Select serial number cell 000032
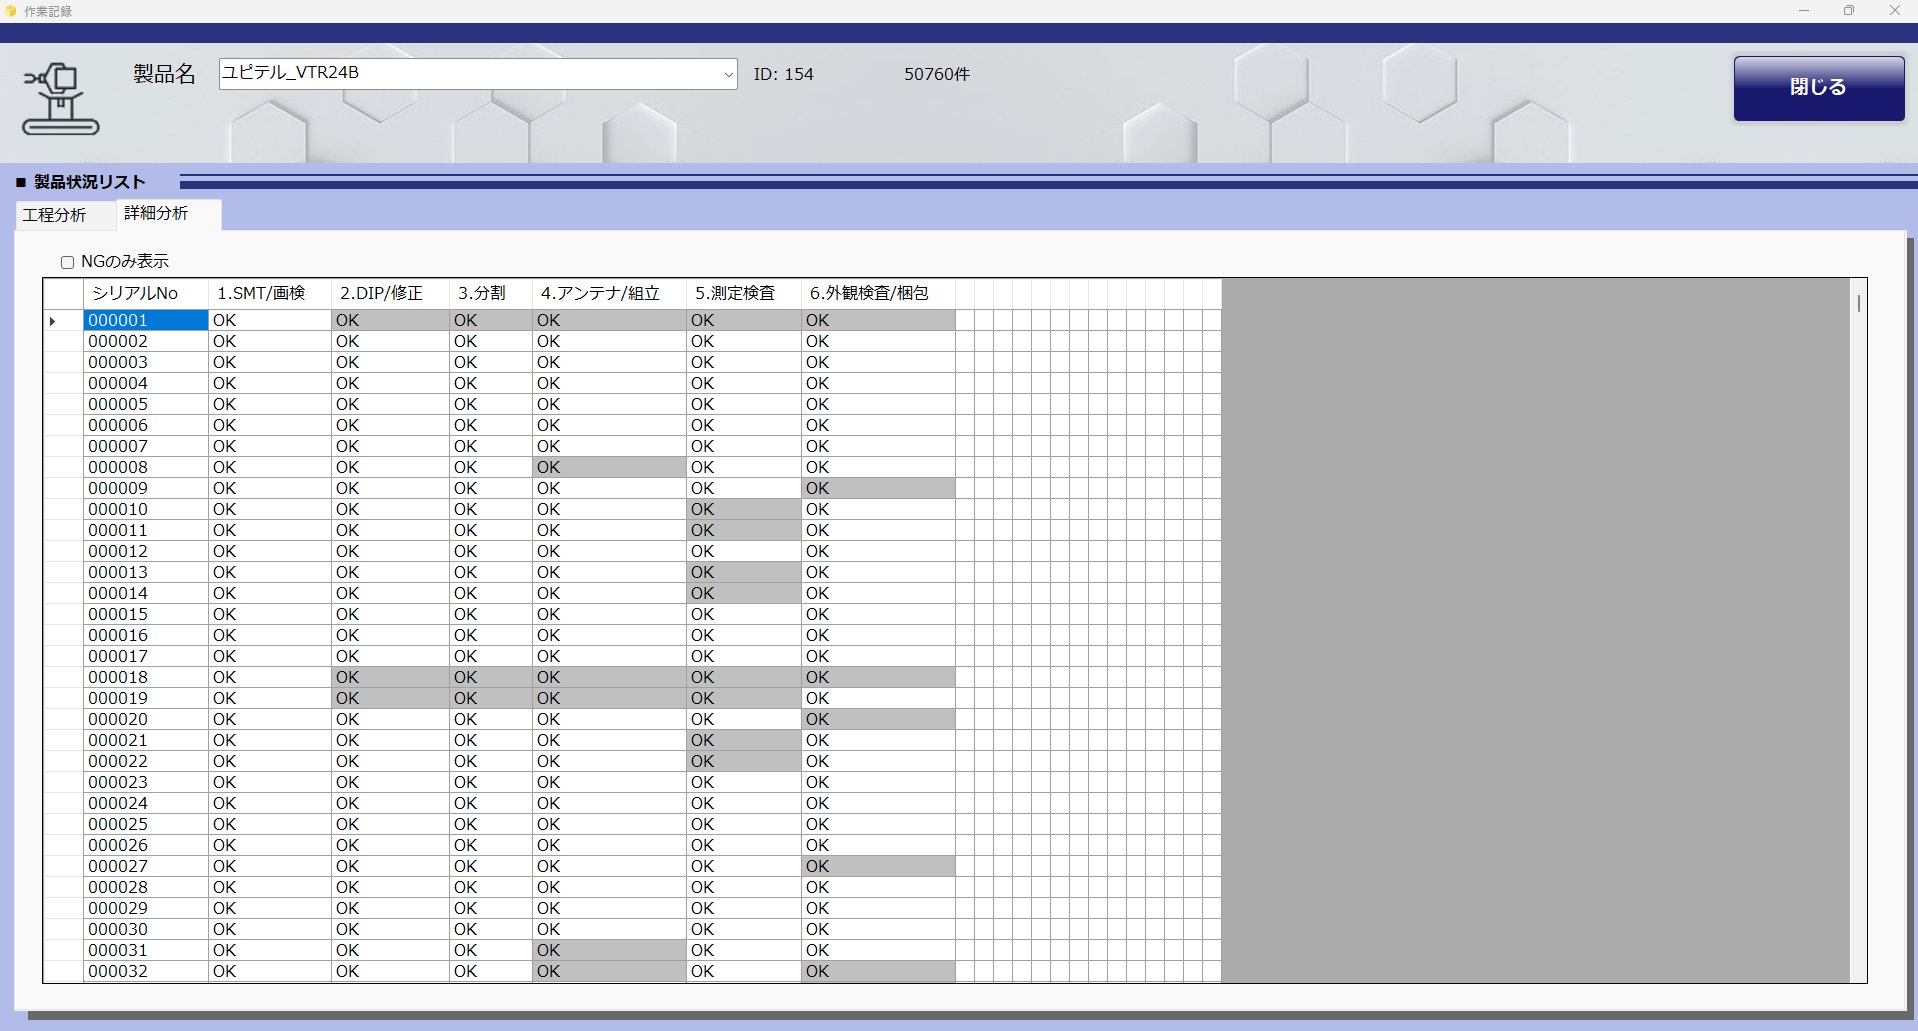The width and height of the screenshot is (1918, 1031). [145, 971]
